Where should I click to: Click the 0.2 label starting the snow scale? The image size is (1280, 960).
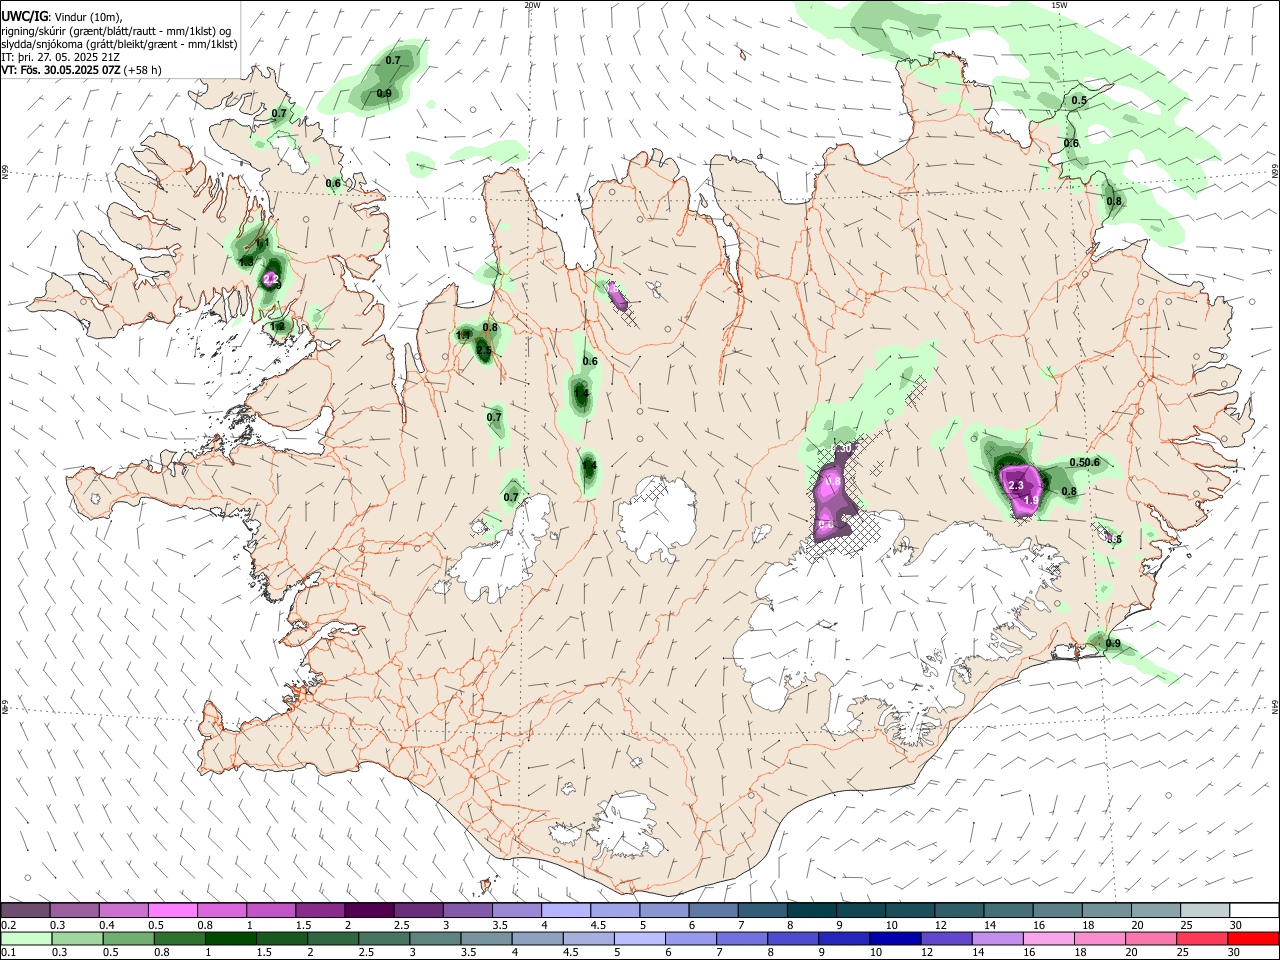point(8,925)
